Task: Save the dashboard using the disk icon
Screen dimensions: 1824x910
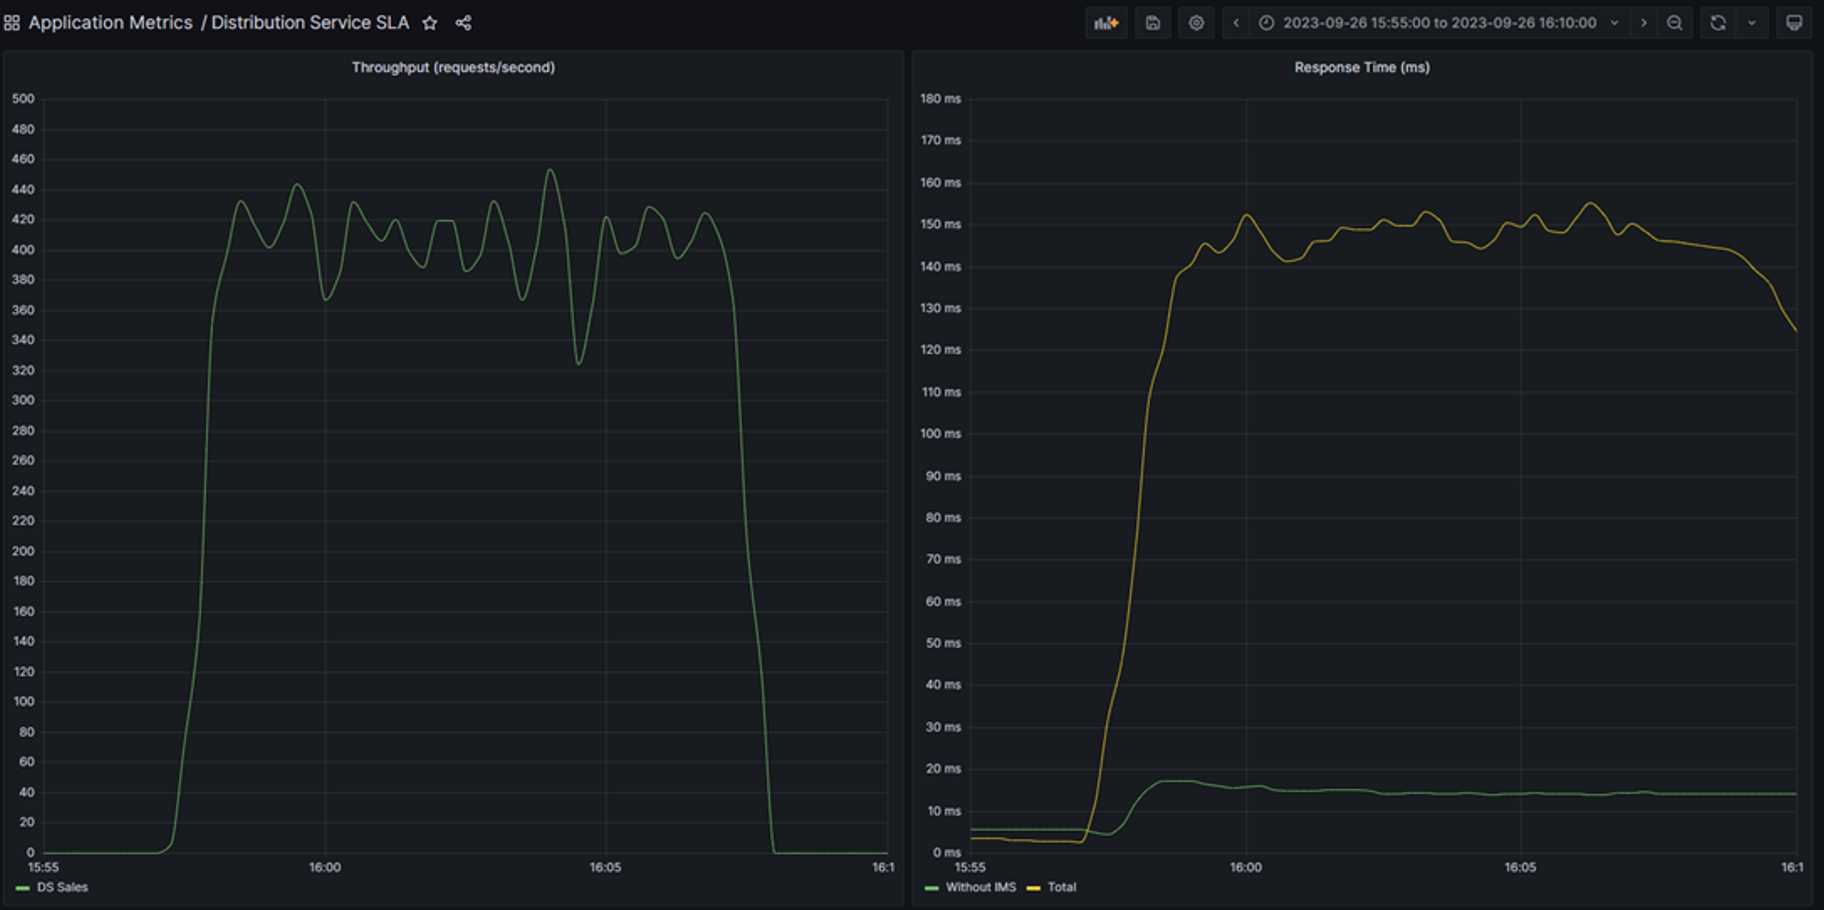Action: tap(1152, 22)
